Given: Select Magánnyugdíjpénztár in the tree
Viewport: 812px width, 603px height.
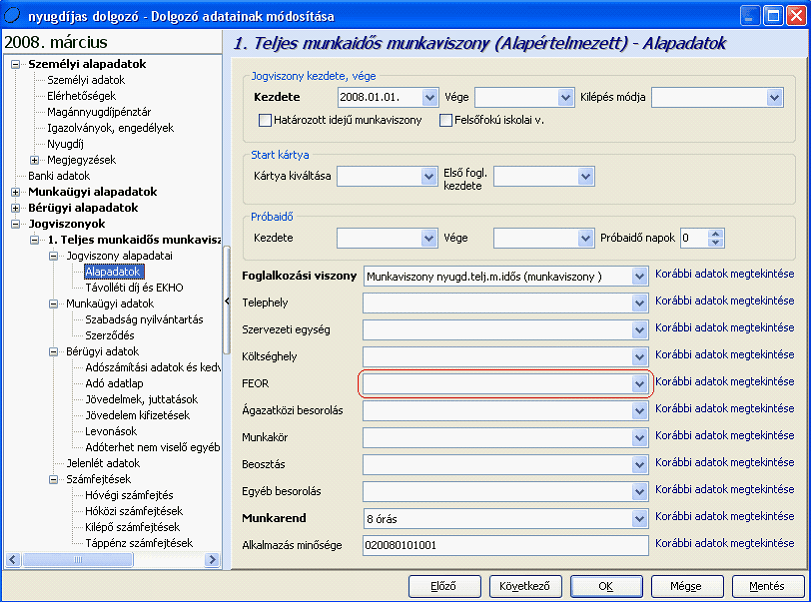Looking at the screenshot, I should [x=99, y=112].
